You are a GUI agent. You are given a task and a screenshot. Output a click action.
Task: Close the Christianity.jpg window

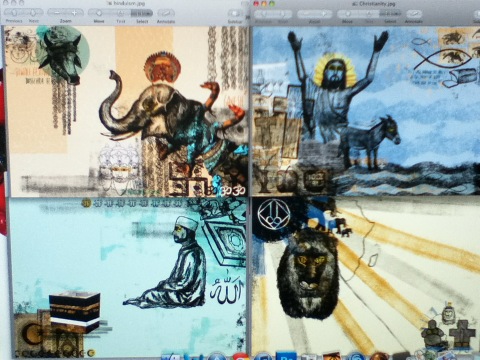coord(256,4)
